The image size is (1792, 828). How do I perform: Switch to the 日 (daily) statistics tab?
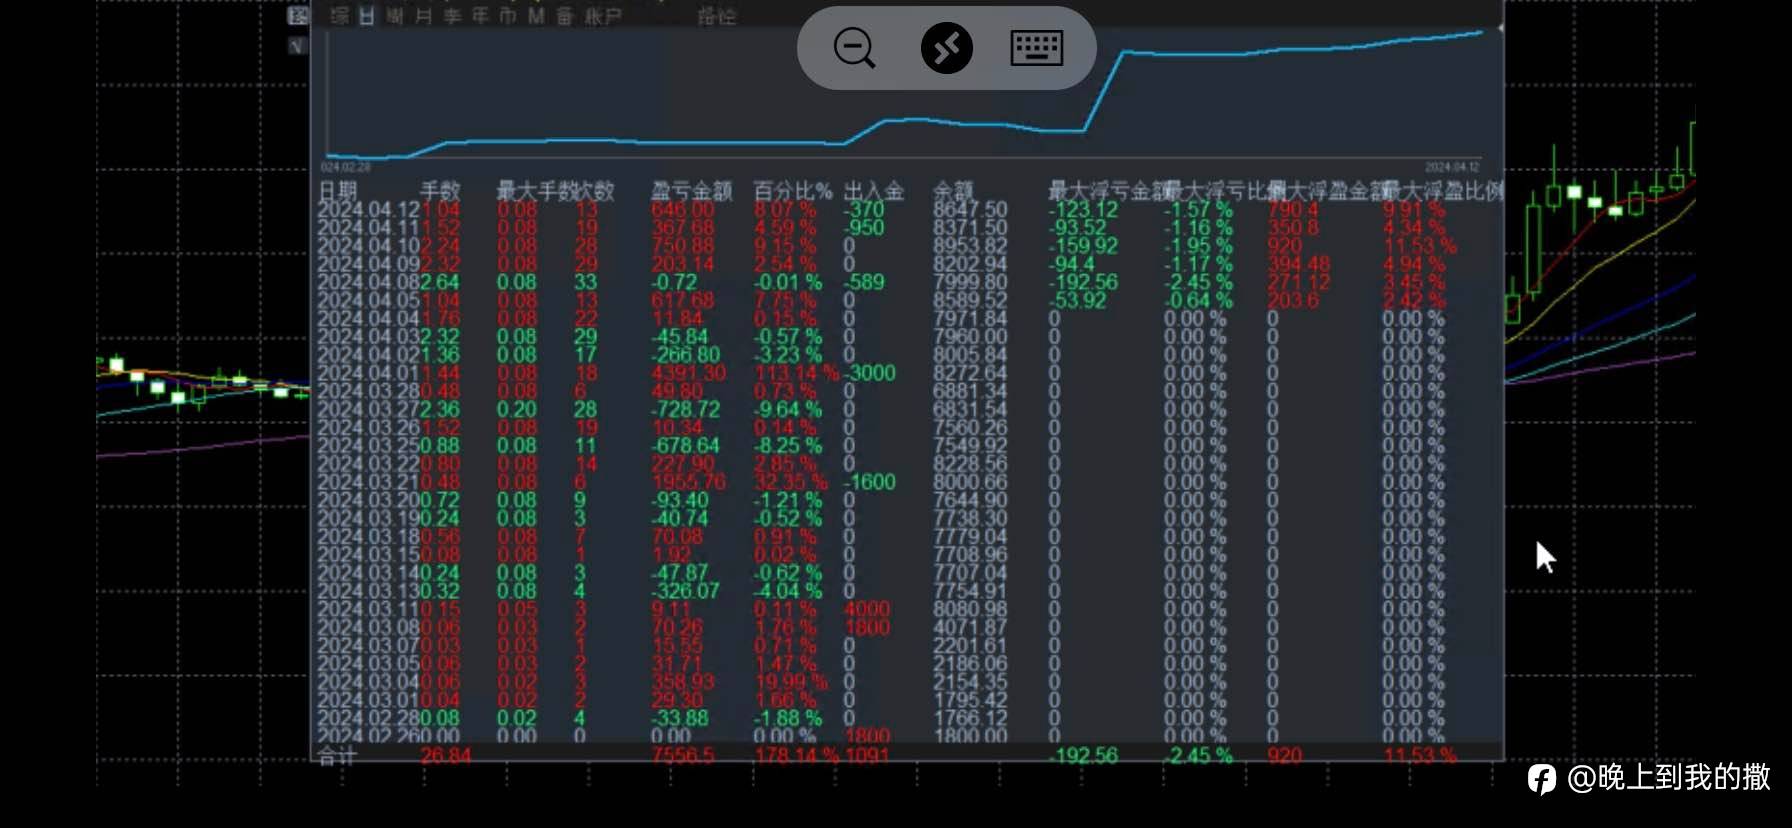(367, 16)
